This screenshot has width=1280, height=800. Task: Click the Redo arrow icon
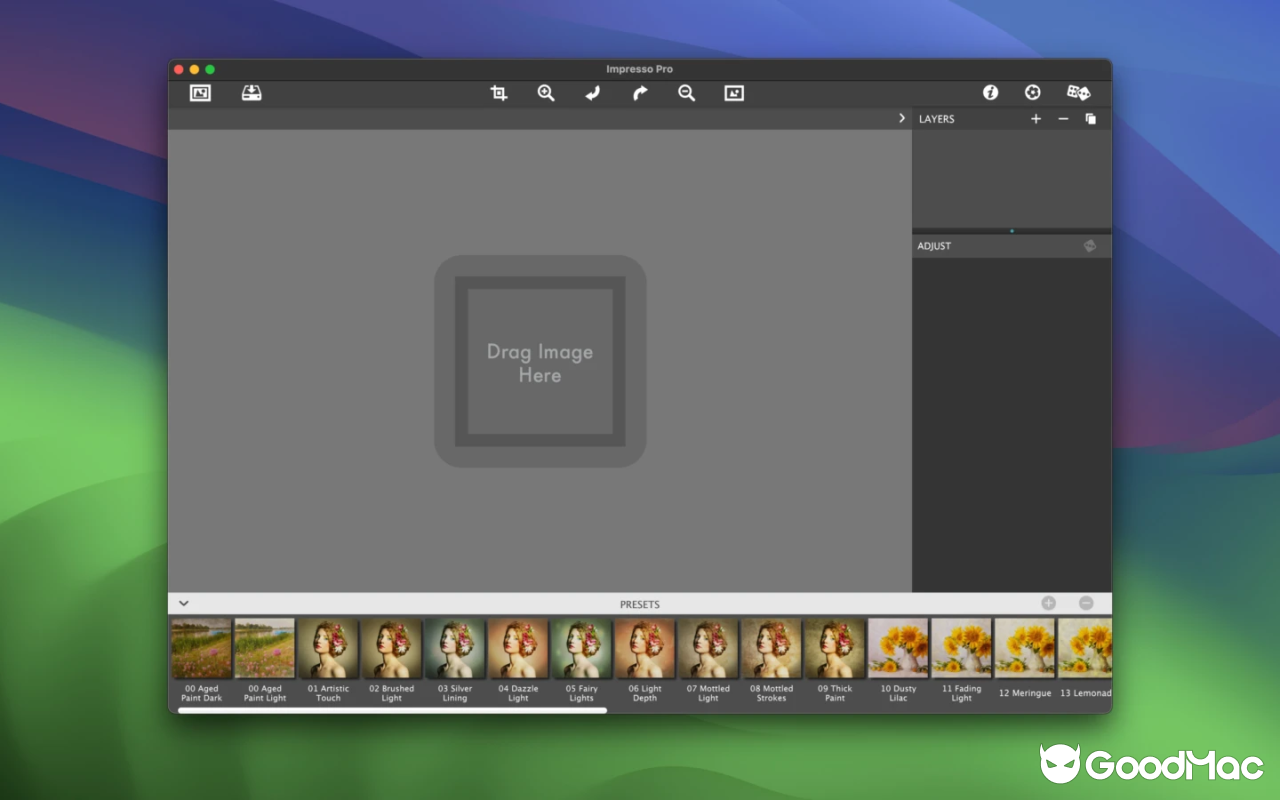[x=639, y=92]
